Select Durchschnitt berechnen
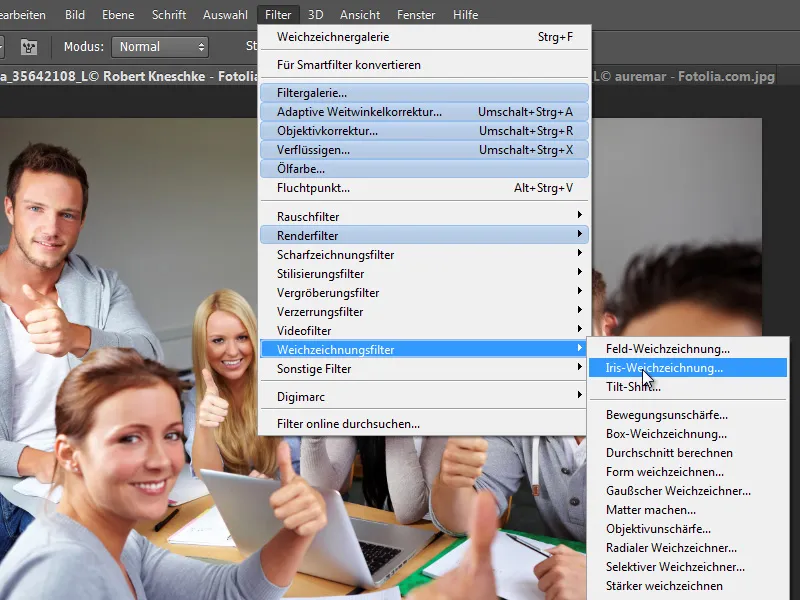Screen dimensions: 800x600 point(688,453)
